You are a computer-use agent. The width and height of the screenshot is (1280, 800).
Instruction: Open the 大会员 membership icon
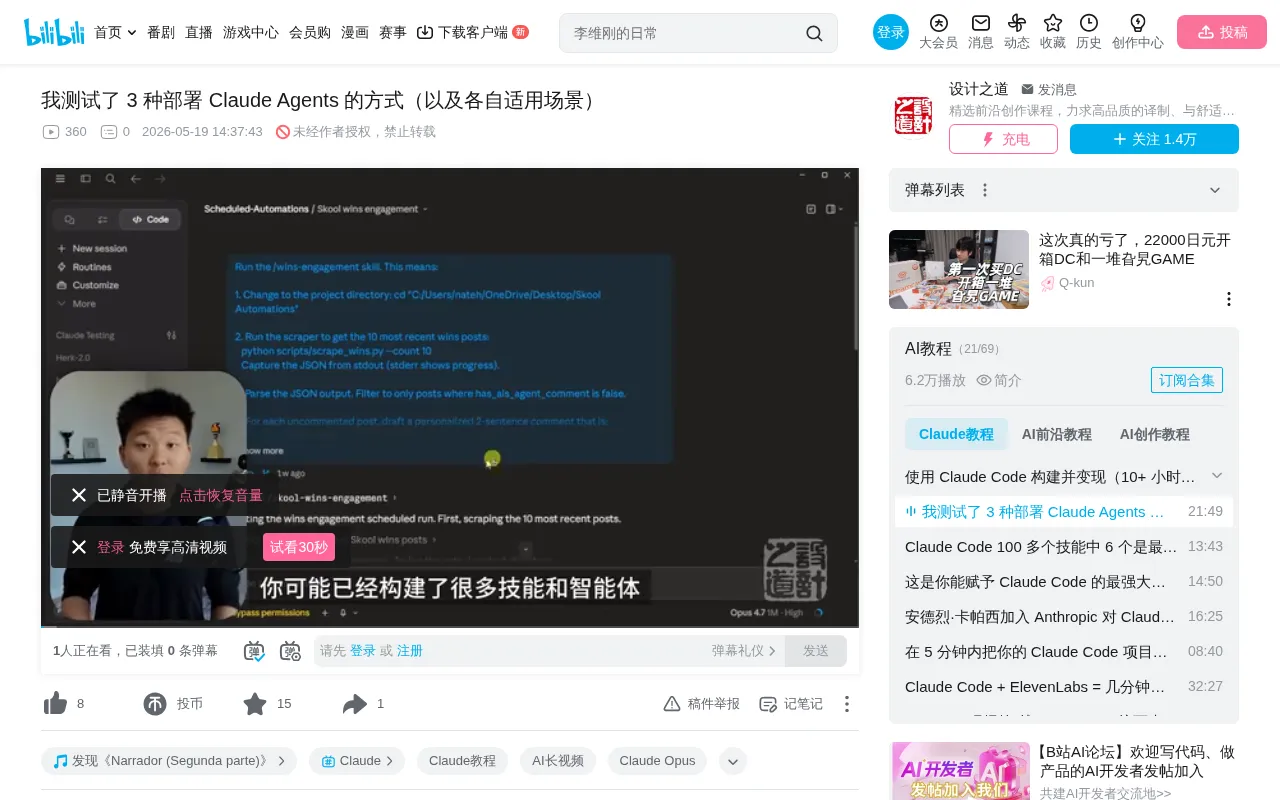[x=938, y=32]
